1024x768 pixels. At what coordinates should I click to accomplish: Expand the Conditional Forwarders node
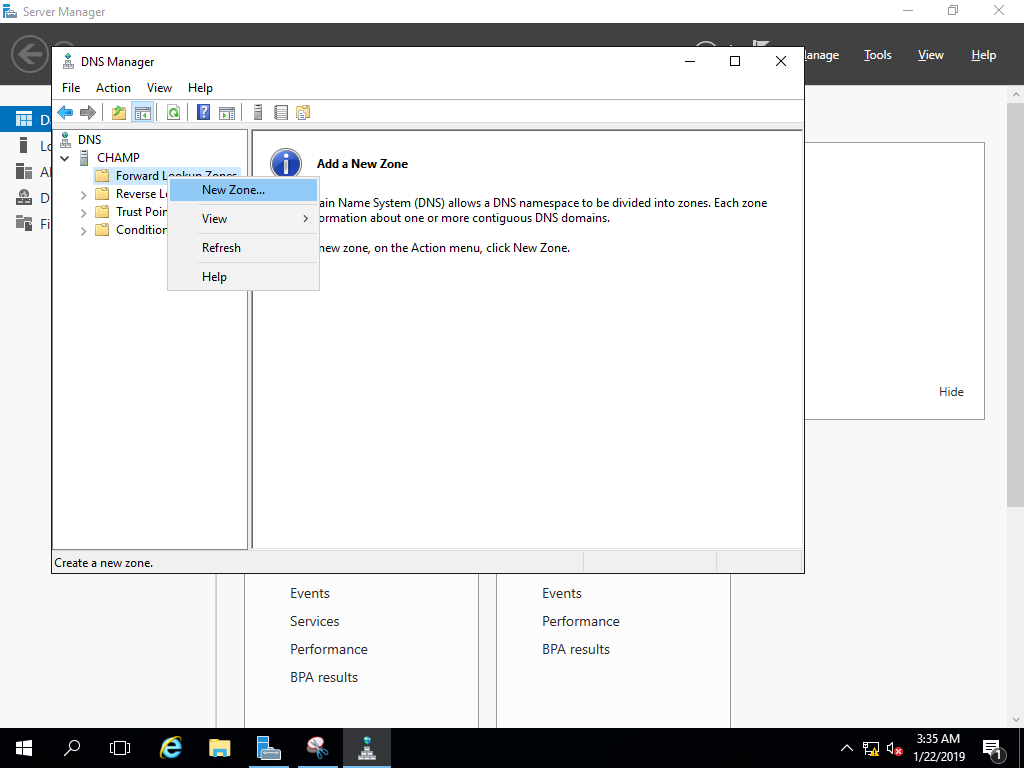click(83, 231)
